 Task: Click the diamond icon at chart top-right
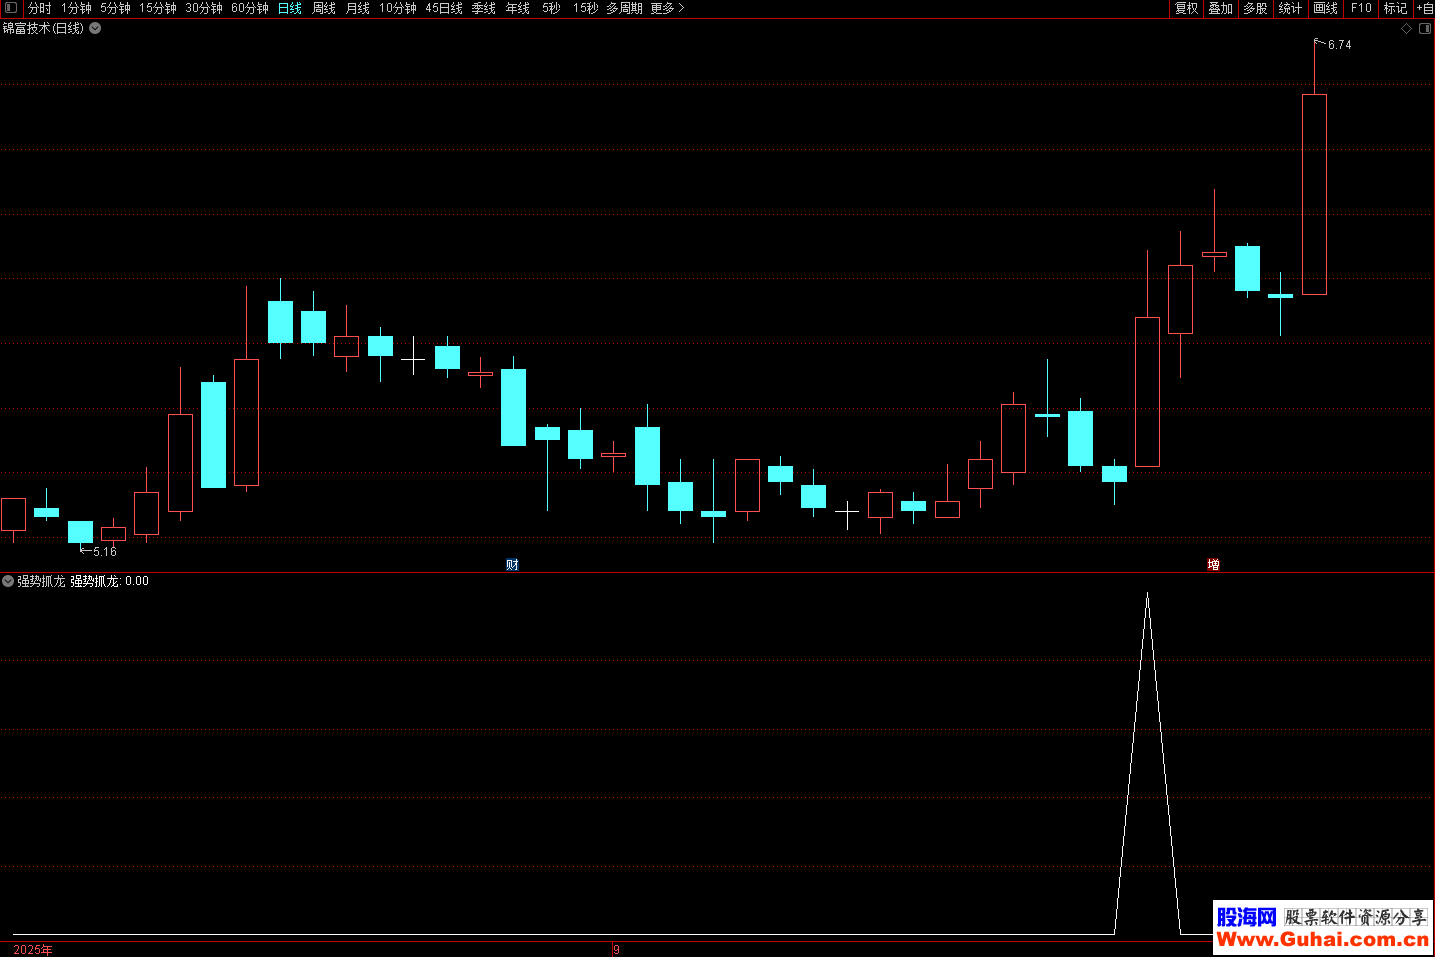coord(1406,29)
